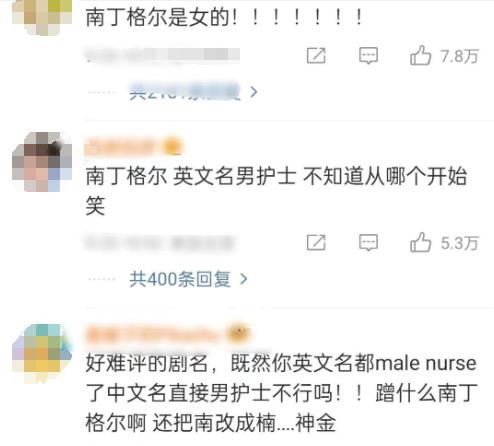Open avatar beside "好难评的剧名" comment
The height and width of the screenshot is (446, 494).
coord(42,353)
